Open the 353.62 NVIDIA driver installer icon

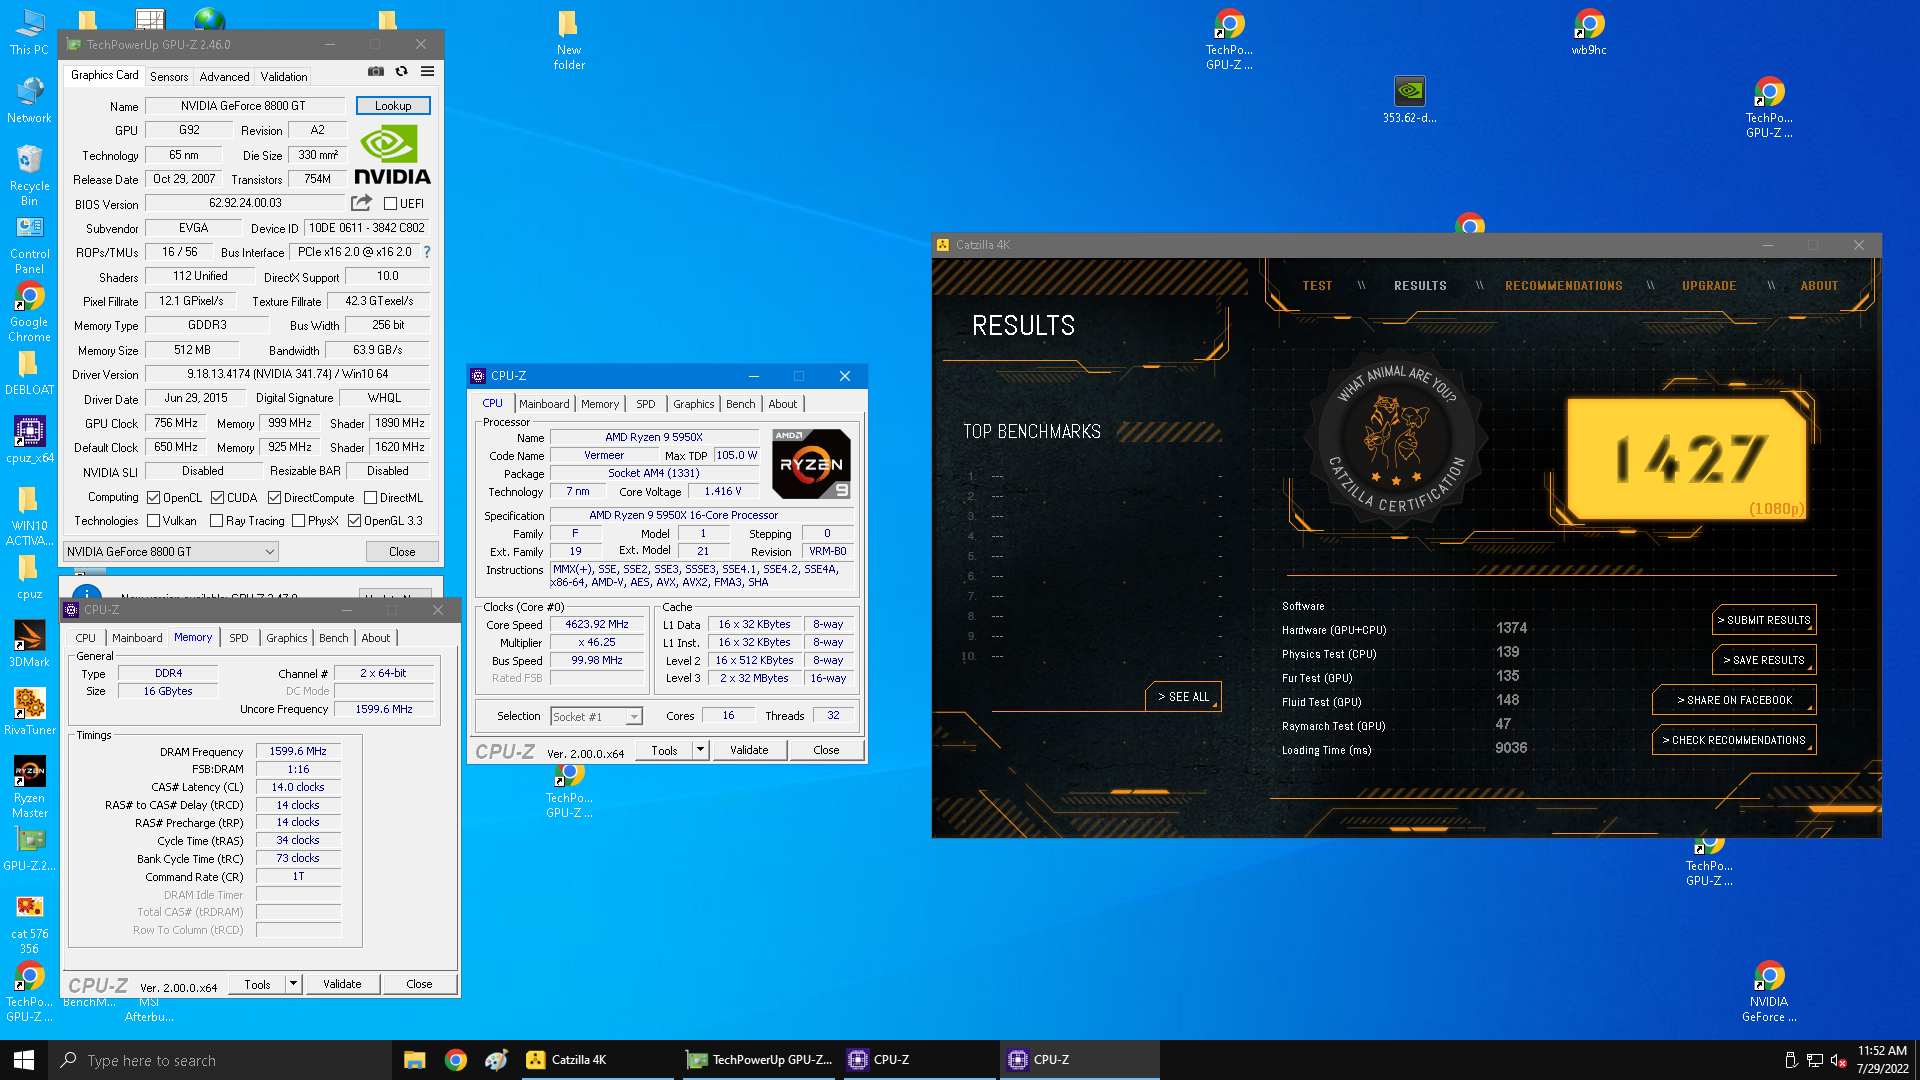[x=1409, y=100]
